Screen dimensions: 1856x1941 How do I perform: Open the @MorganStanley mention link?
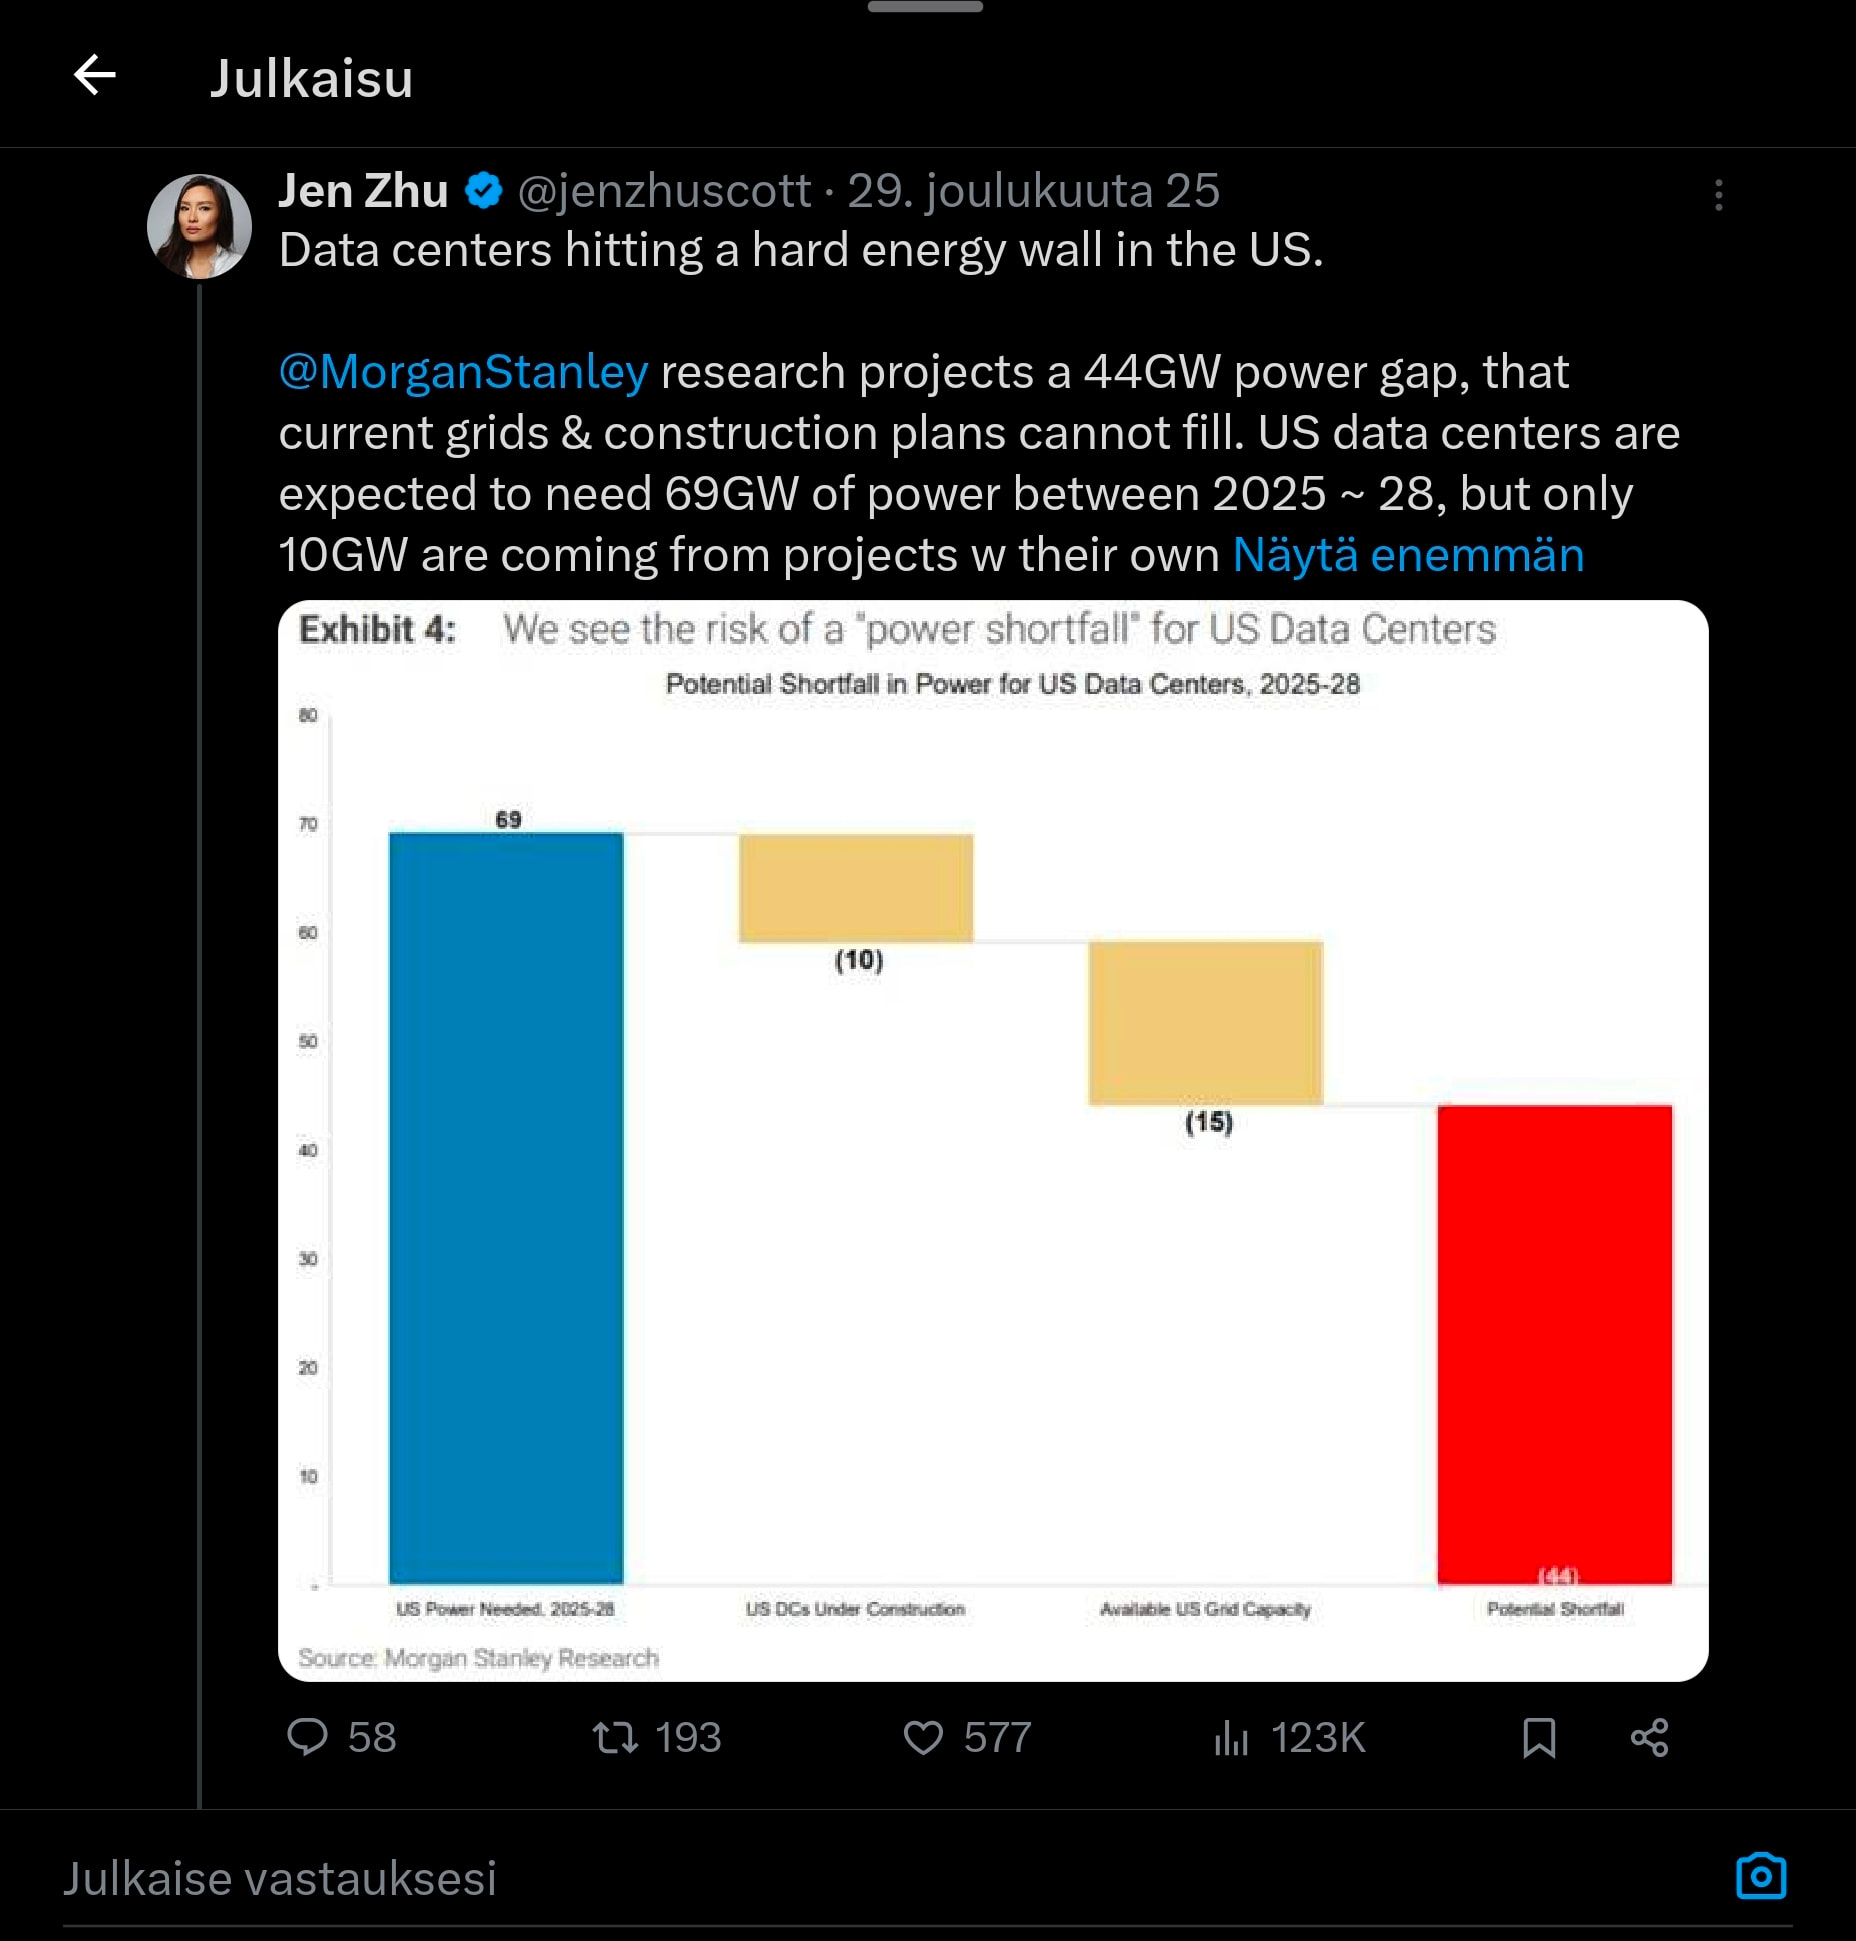pyautogui.click(x=463, y=372)
